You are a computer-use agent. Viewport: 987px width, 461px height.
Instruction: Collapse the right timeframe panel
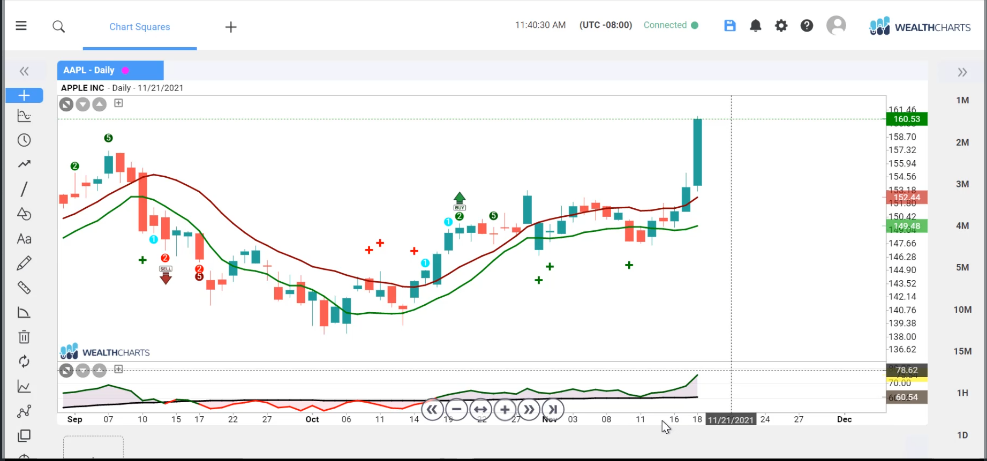[962, 72]
